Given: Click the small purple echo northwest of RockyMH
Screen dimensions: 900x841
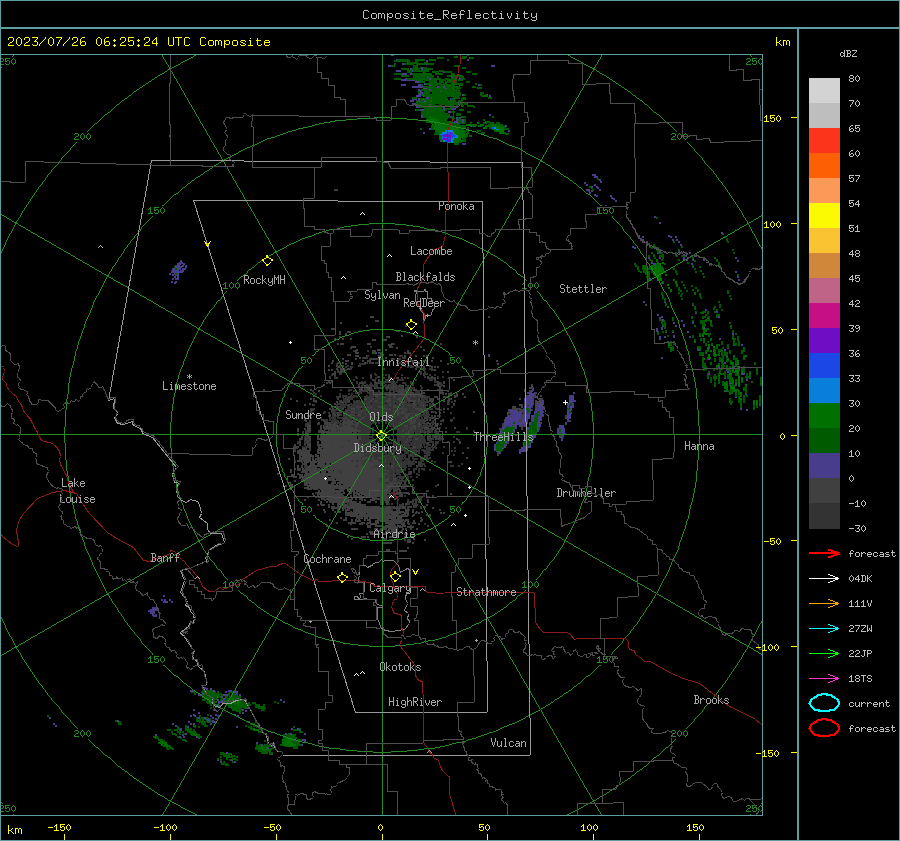Looking at the screenshot, I should click(178, 271).
